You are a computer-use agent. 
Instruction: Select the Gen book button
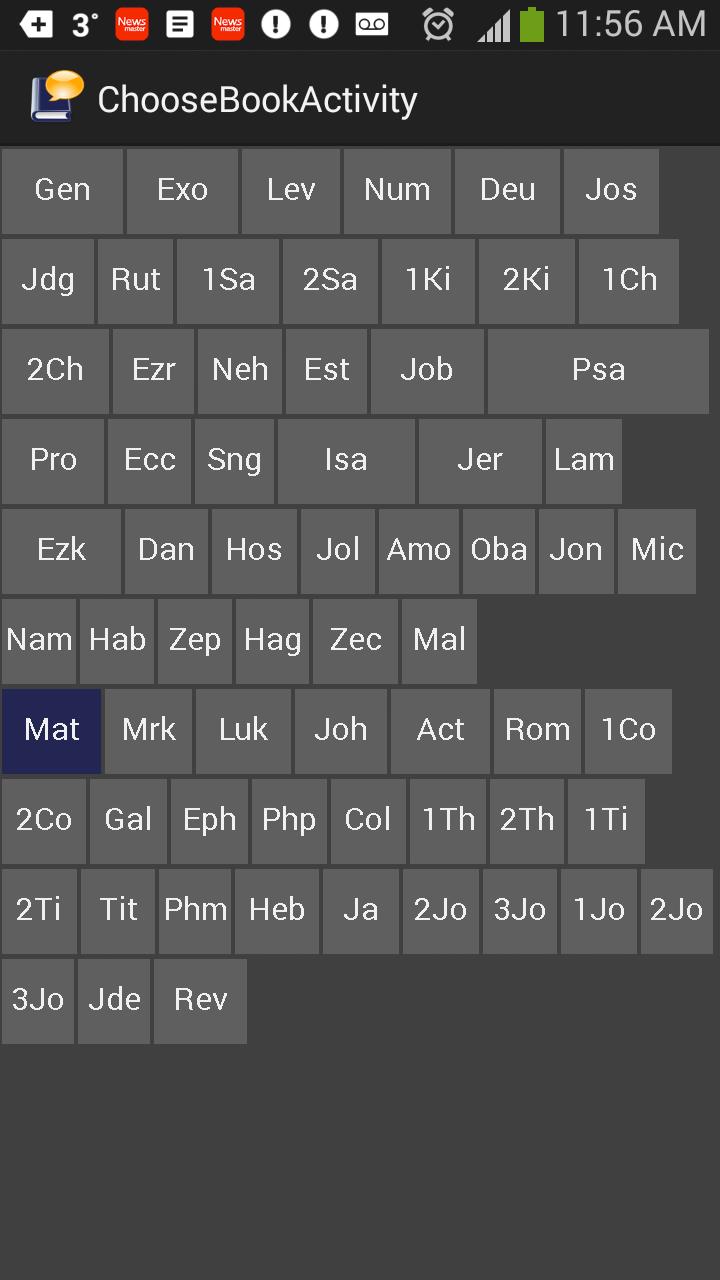pos(62,191)
